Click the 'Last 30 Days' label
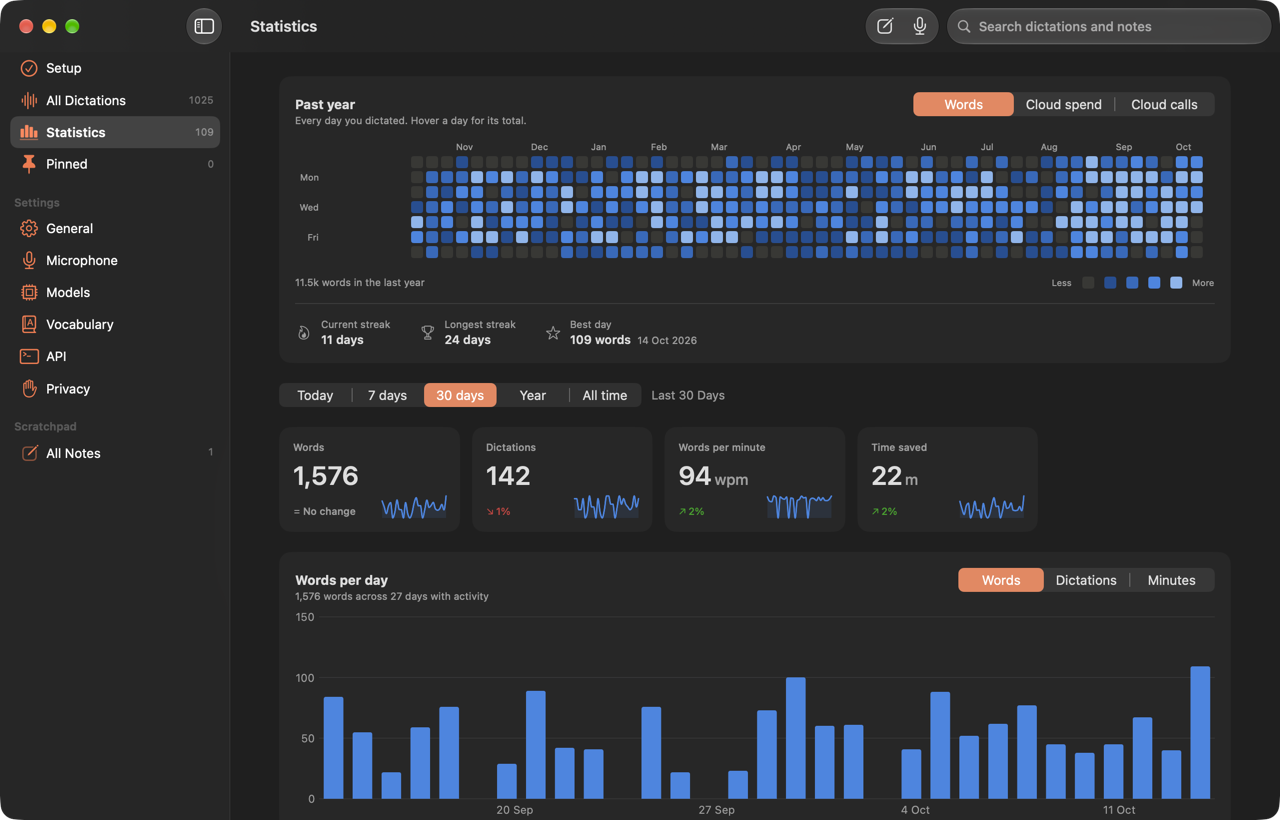 coord(688,395)
